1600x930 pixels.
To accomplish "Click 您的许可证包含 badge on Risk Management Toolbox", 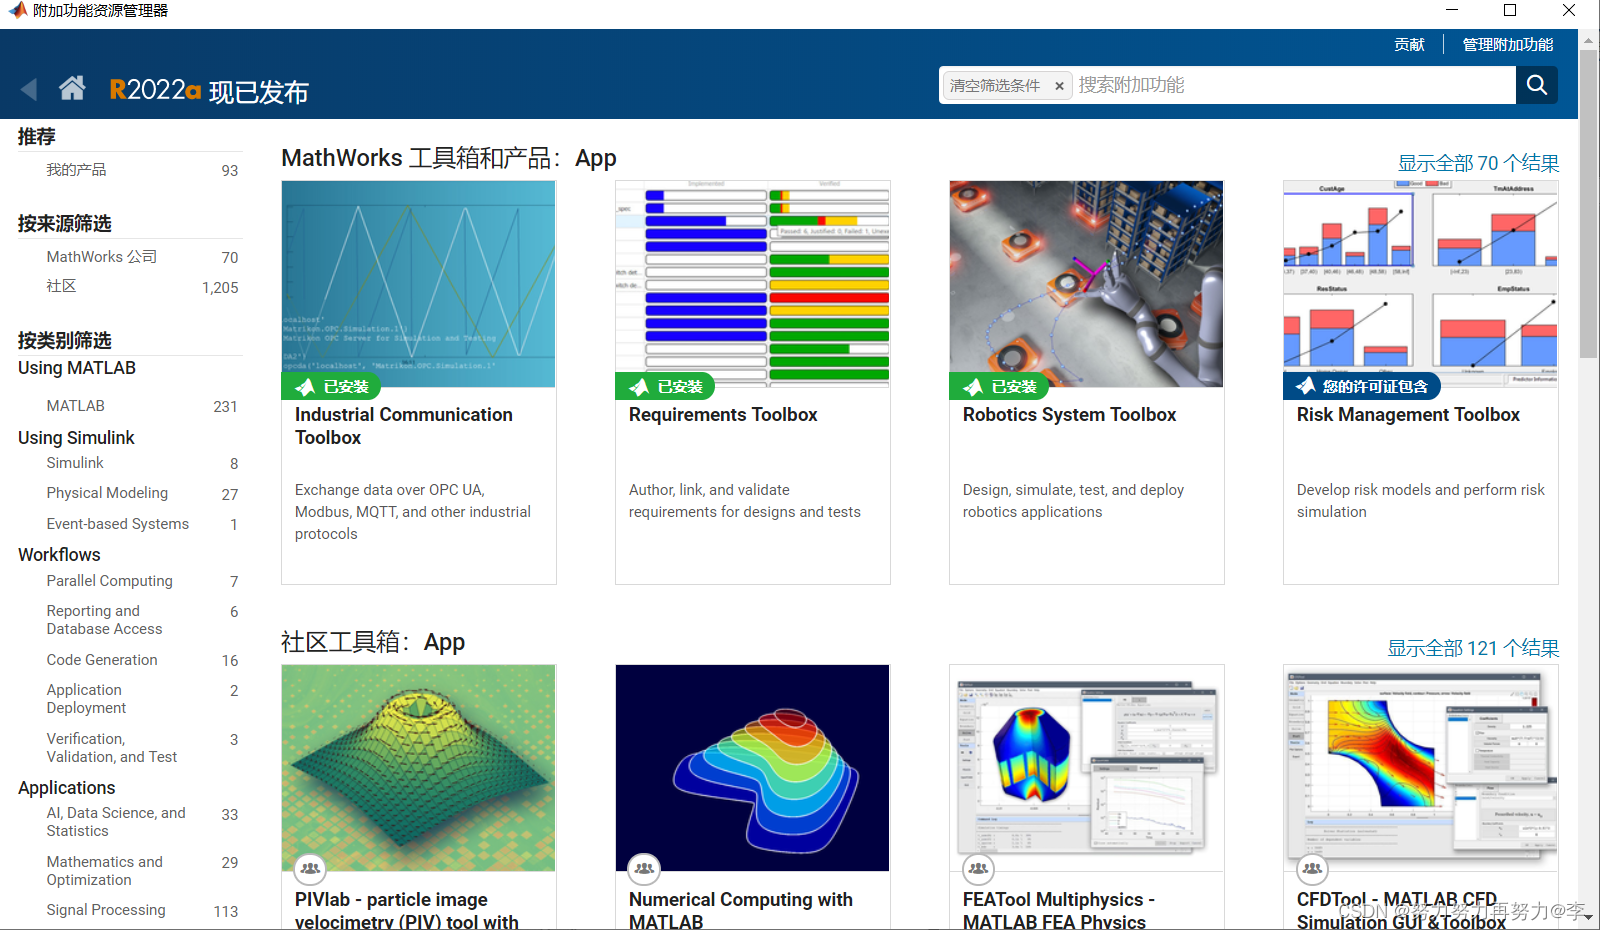I will tap(1362, 386).
